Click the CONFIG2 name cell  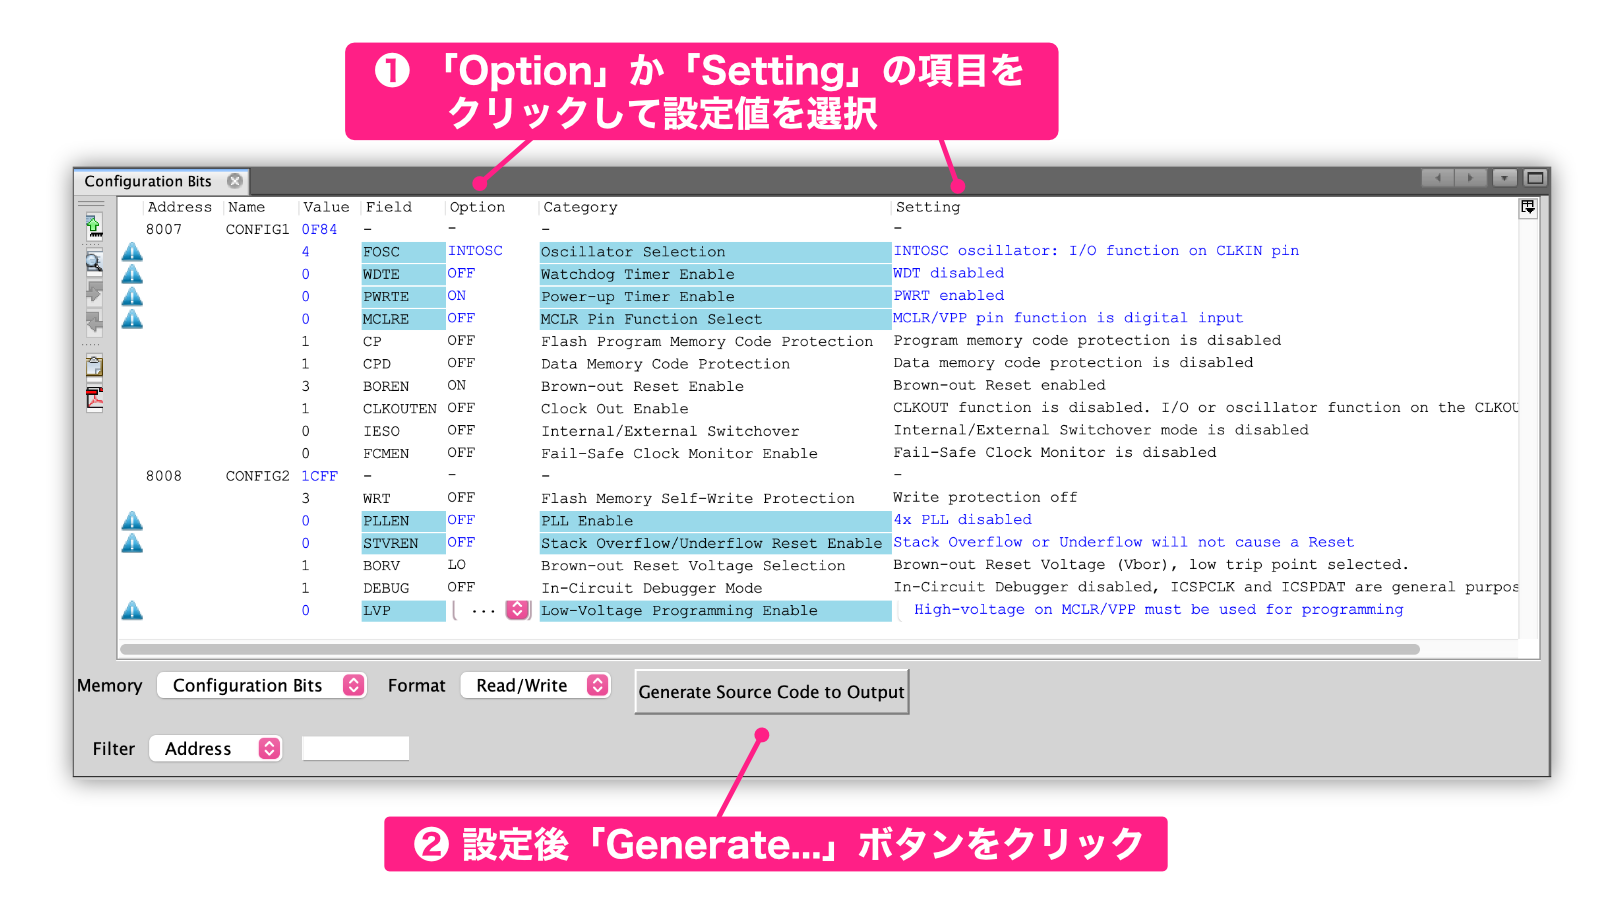point(258,476)
